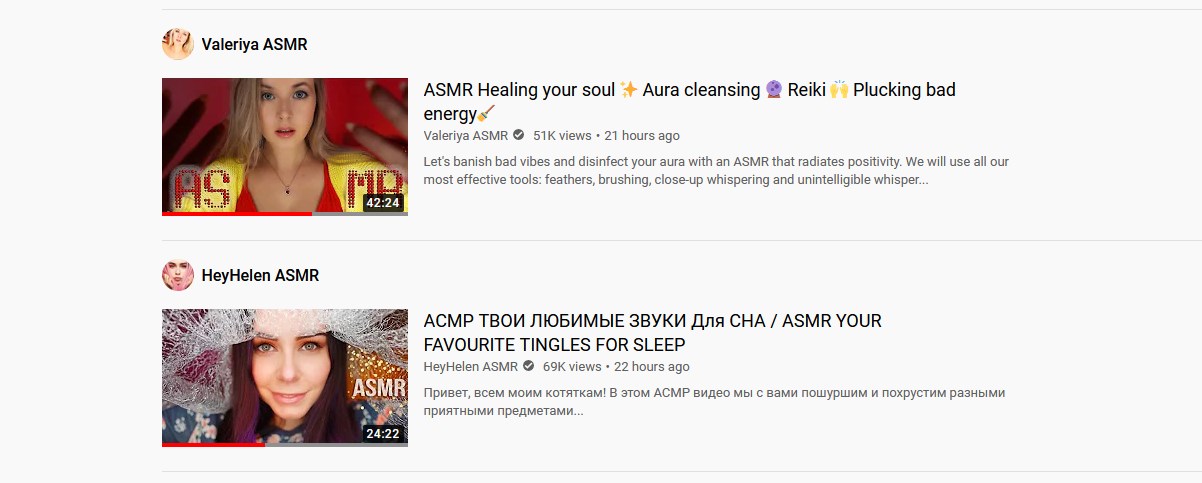Click '69K views • 22 hours ago' text
The height and width of the screenshot is (483, 1202).
coord(616,366)
